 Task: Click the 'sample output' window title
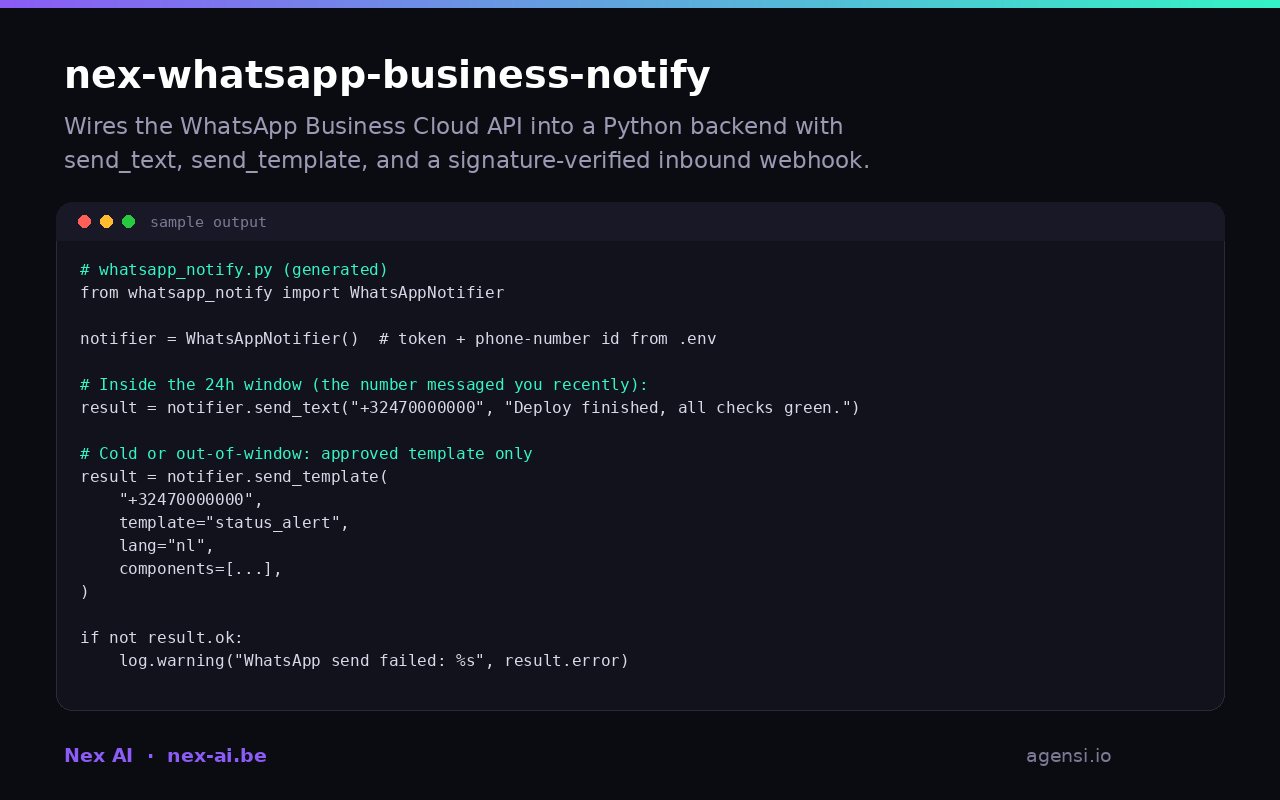pyautogui.click(x=208, y=222)
